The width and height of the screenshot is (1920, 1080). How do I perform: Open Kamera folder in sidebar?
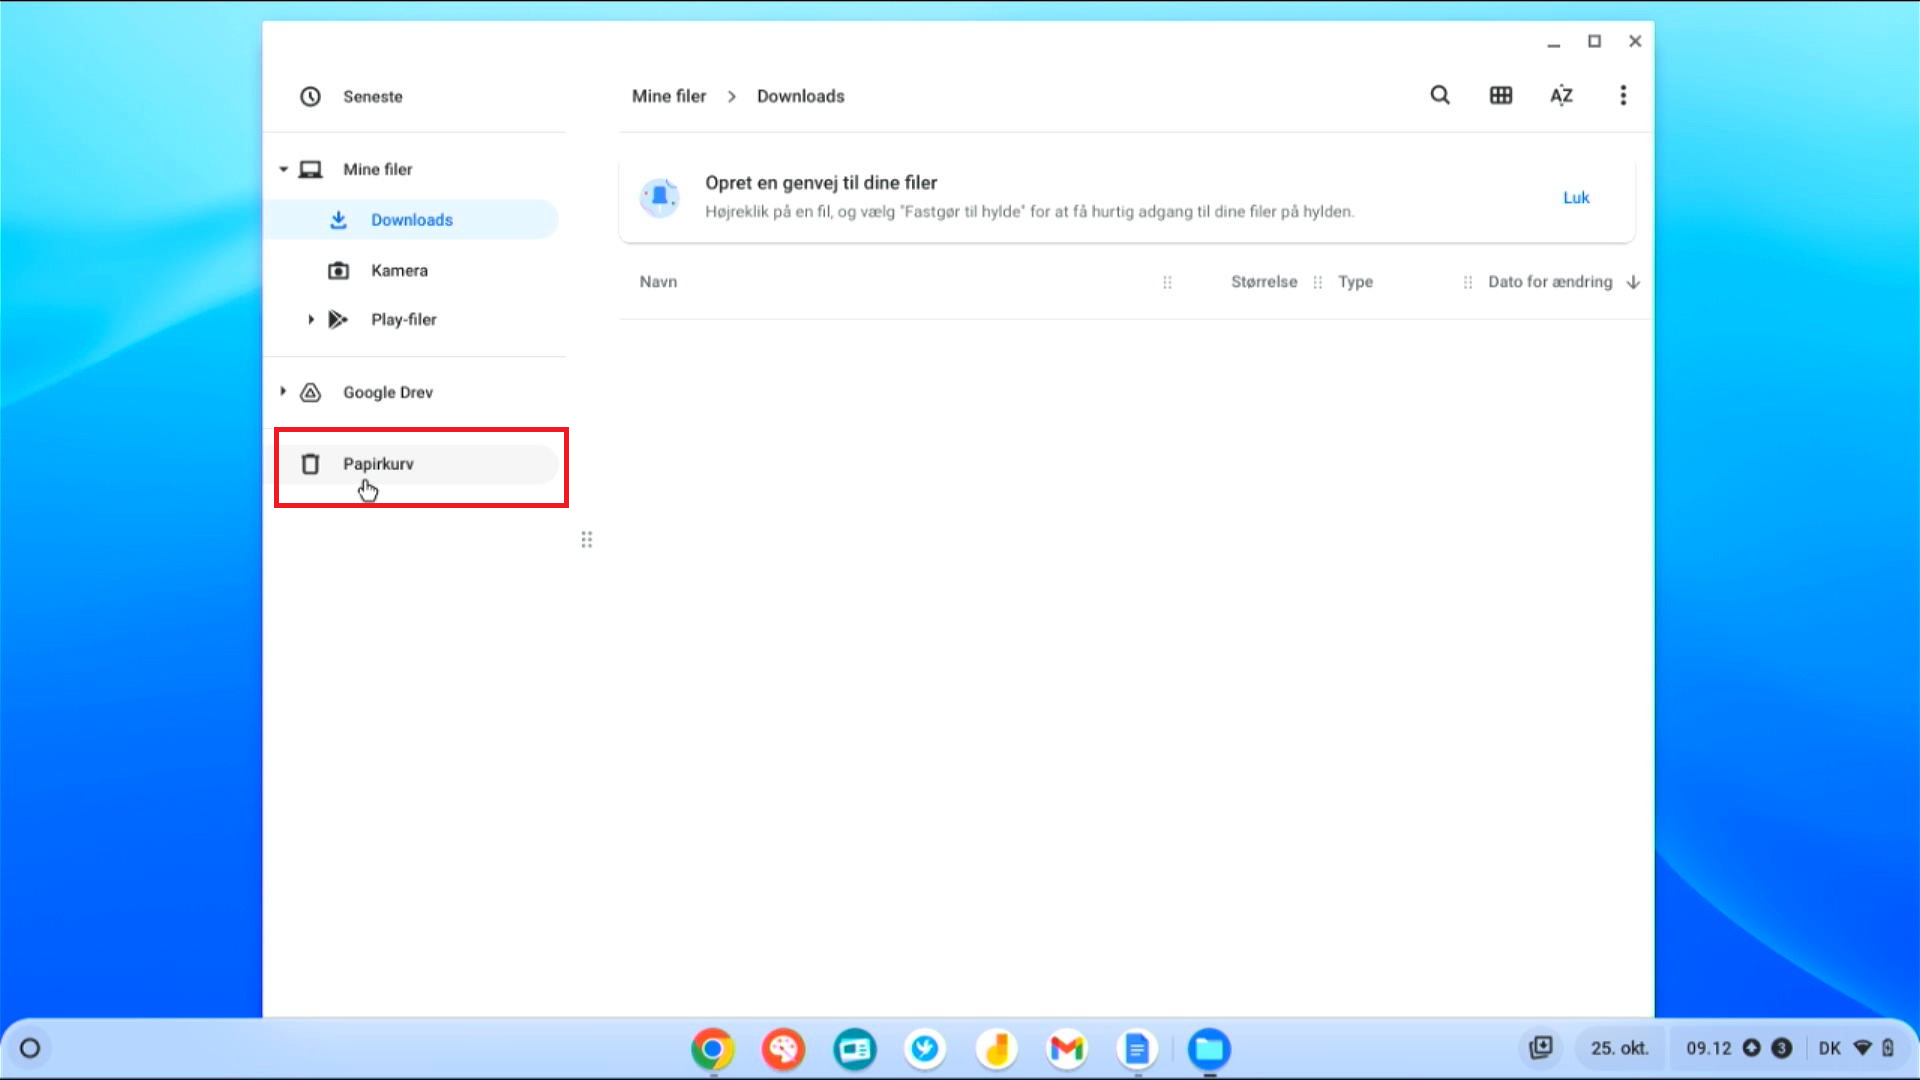[398, 270]
